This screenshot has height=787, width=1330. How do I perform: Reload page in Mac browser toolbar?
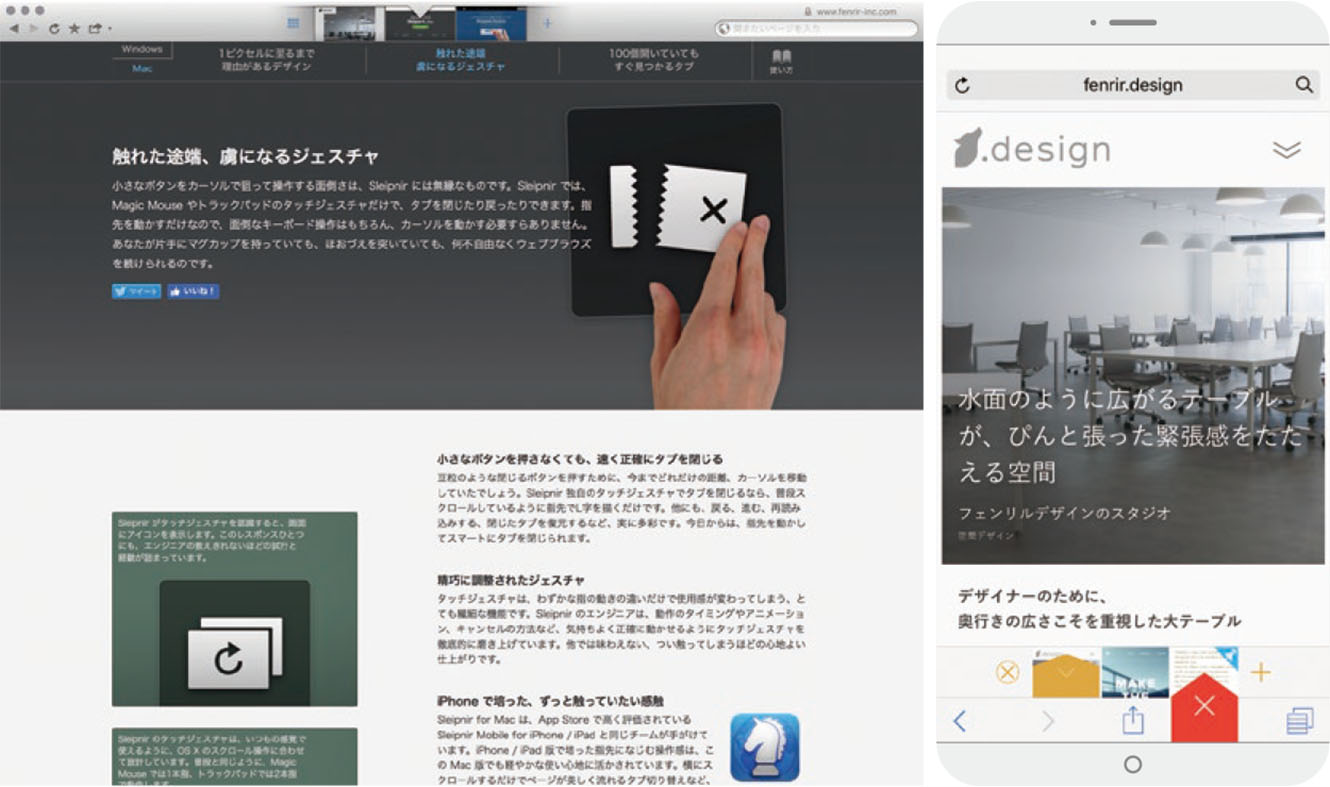(53, 29)
